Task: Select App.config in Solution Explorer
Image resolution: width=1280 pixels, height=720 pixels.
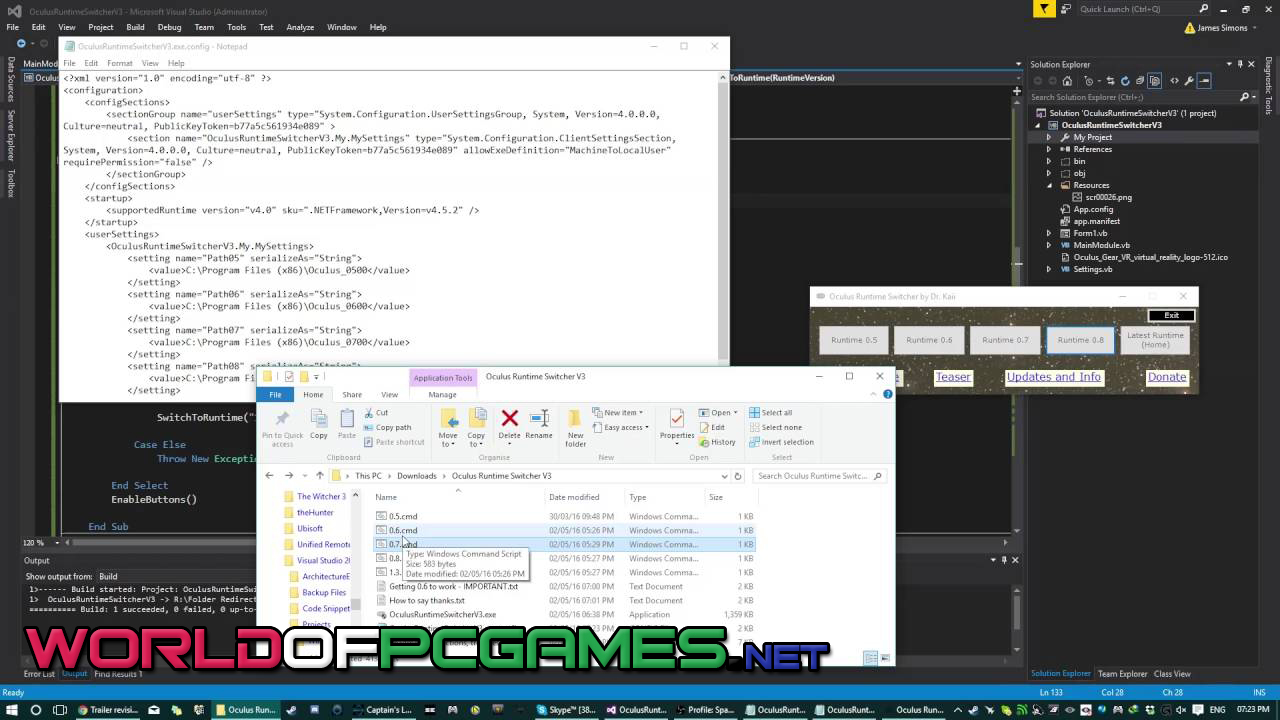Action: point(1093,209)
